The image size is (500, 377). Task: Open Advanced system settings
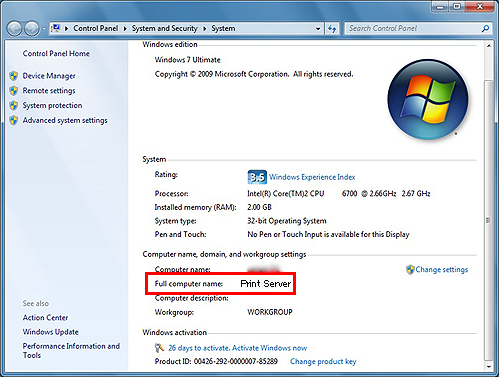(65, 120)
